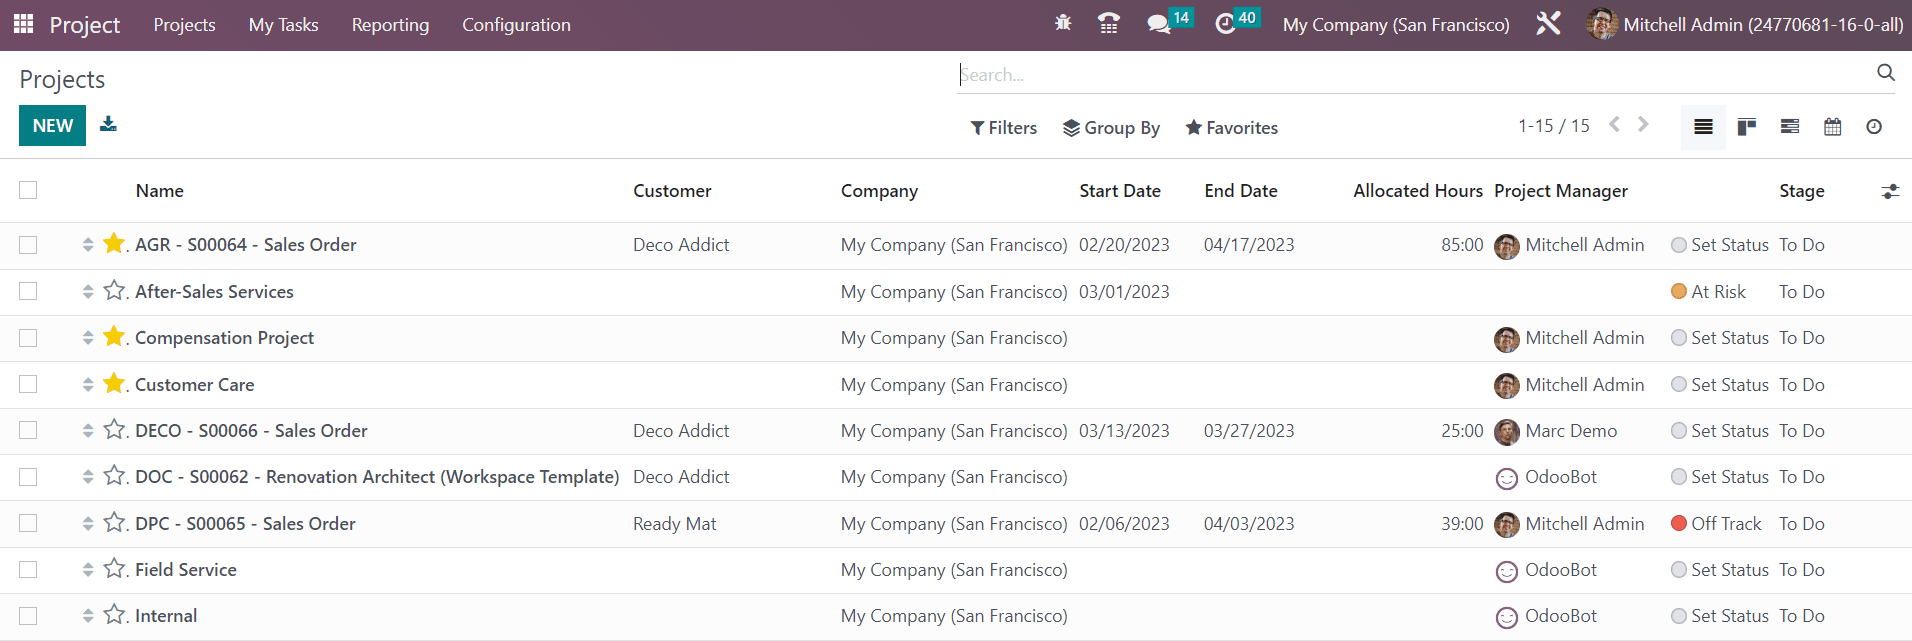Expand the Filters dropdown
This screenshot has width=1912, height=641.
tap(1003, 128)
